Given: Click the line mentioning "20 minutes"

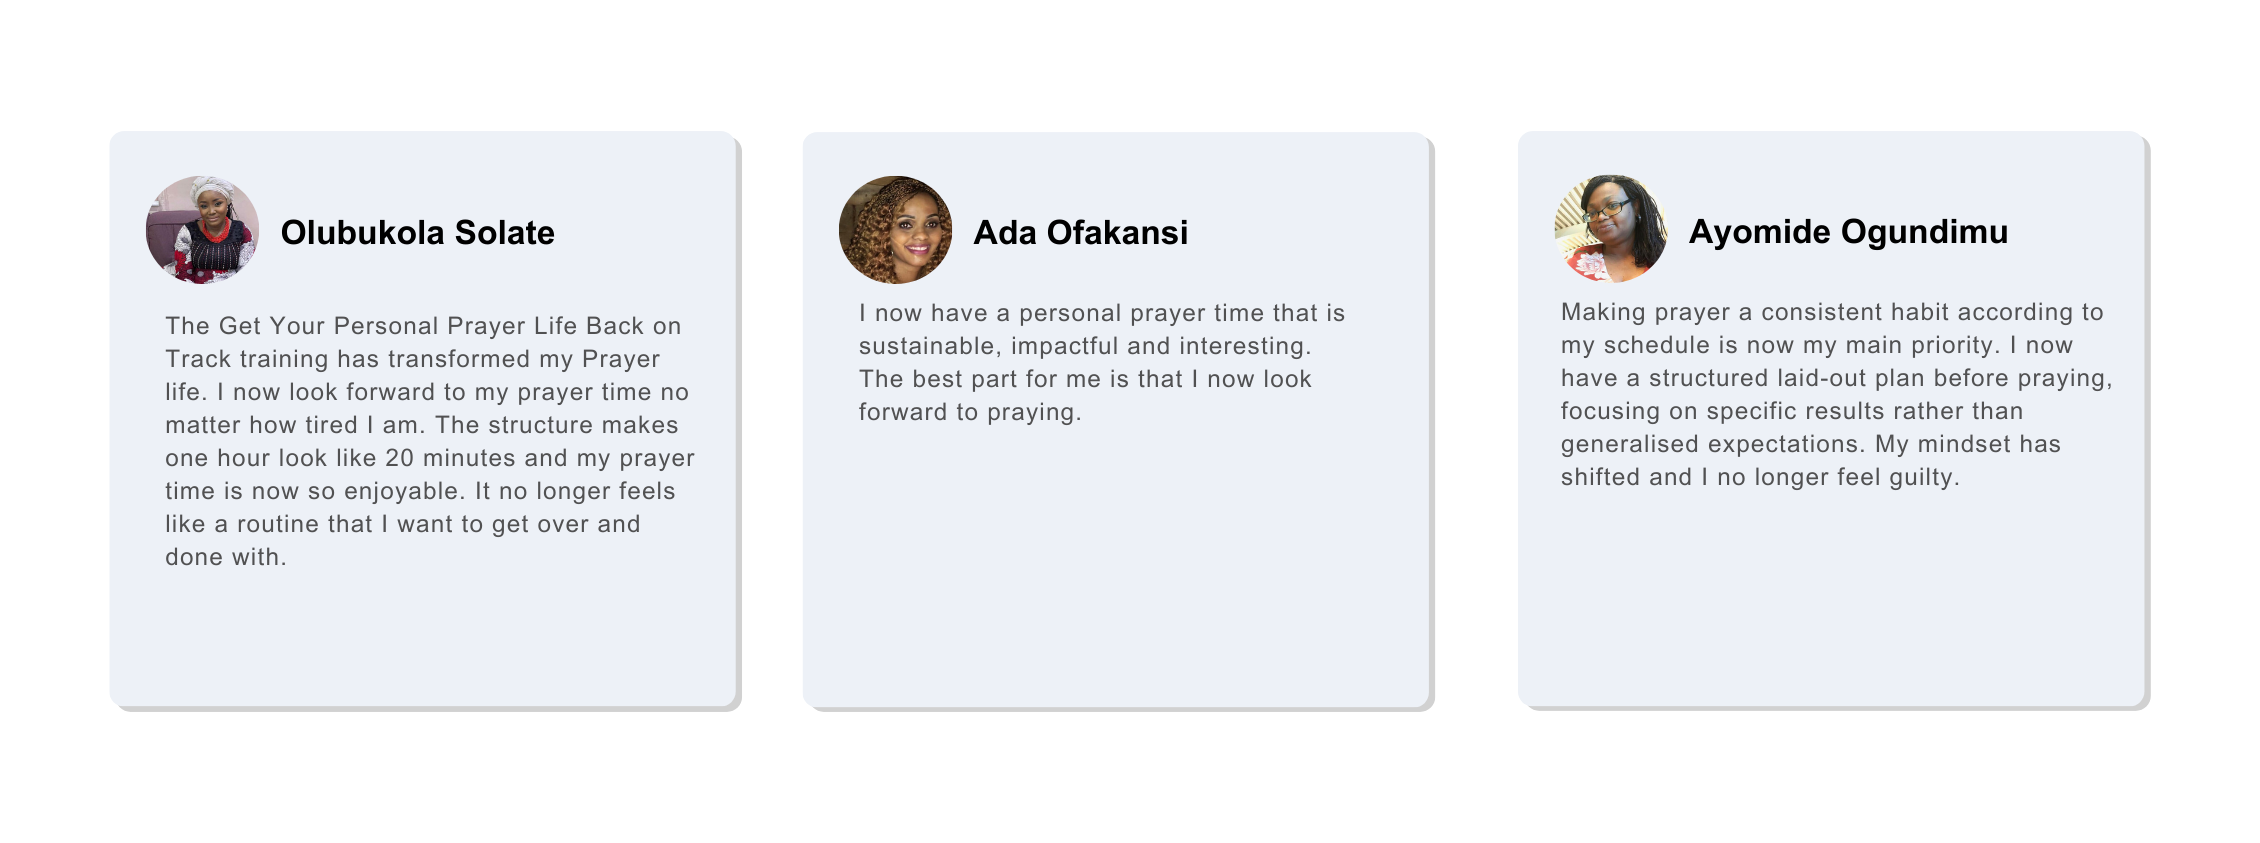Looking at the screenshot, I should pos(429,458).
